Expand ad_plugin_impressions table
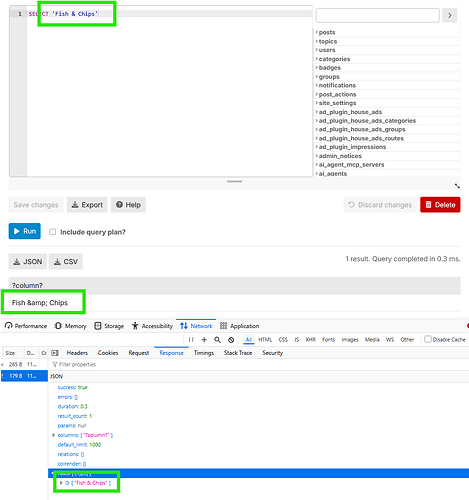 [352, 147]
